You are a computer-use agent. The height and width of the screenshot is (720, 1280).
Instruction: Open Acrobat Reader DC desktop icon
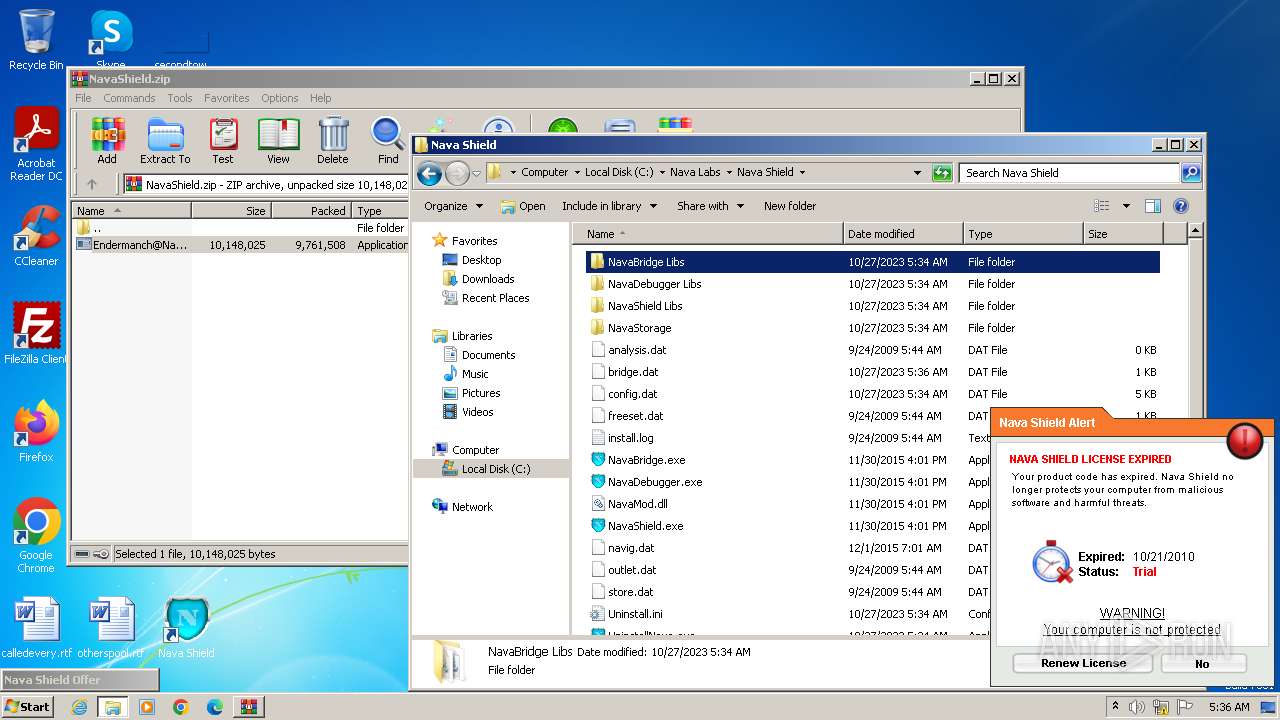[x=36, y=145]
